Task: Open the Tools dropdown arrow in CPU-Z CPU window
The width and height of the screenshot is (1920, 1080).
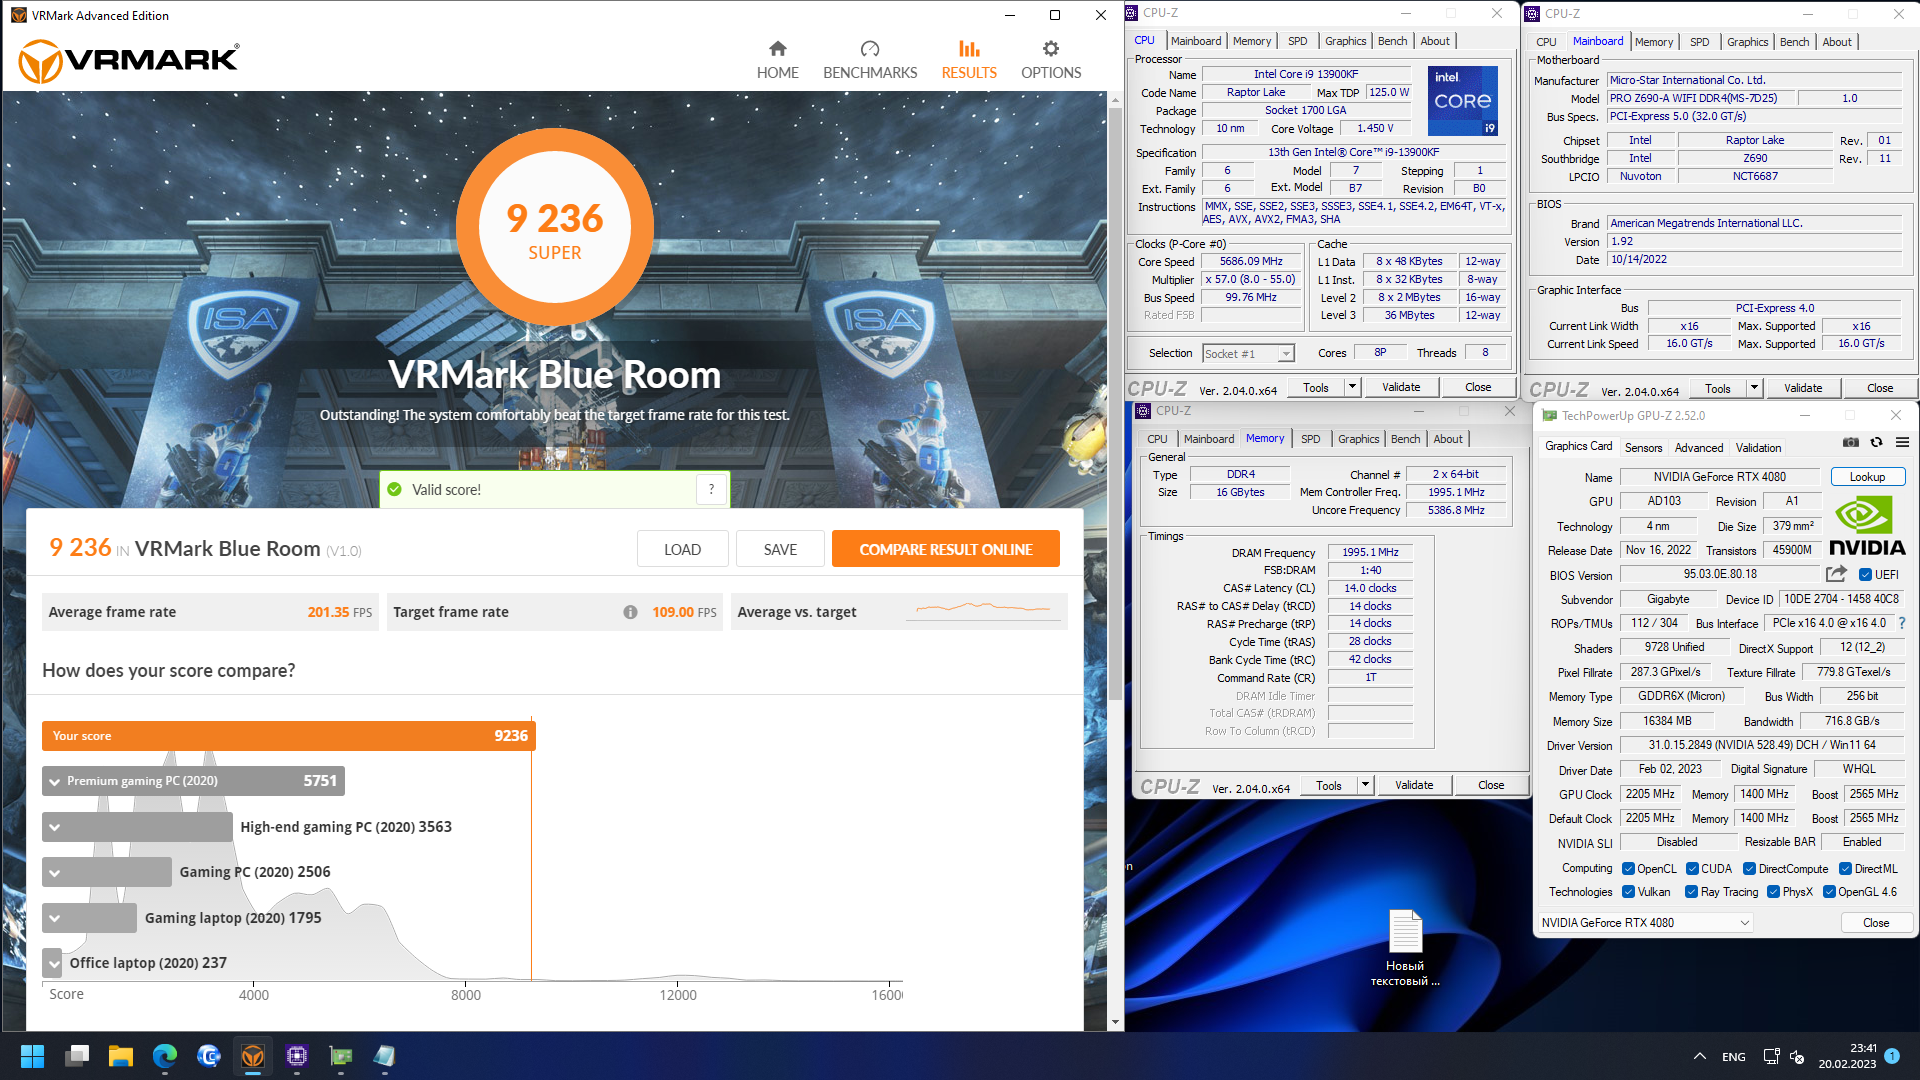Action: [1352, 387]
